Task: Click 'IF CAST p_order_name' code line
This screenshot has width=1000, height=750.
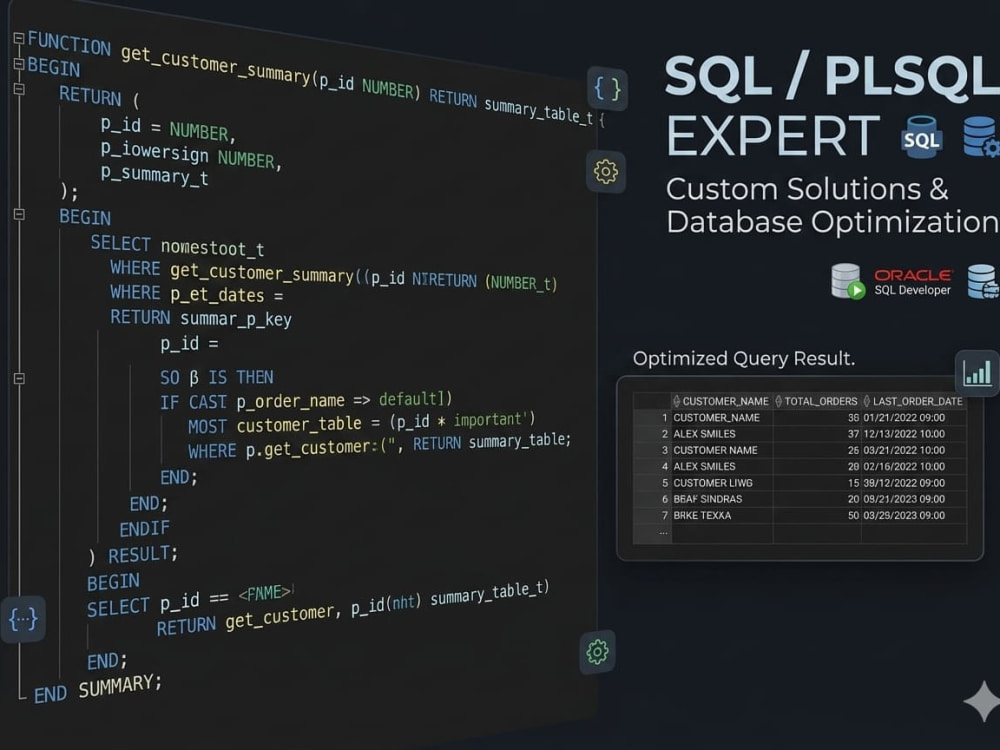Action: (306, 401)
